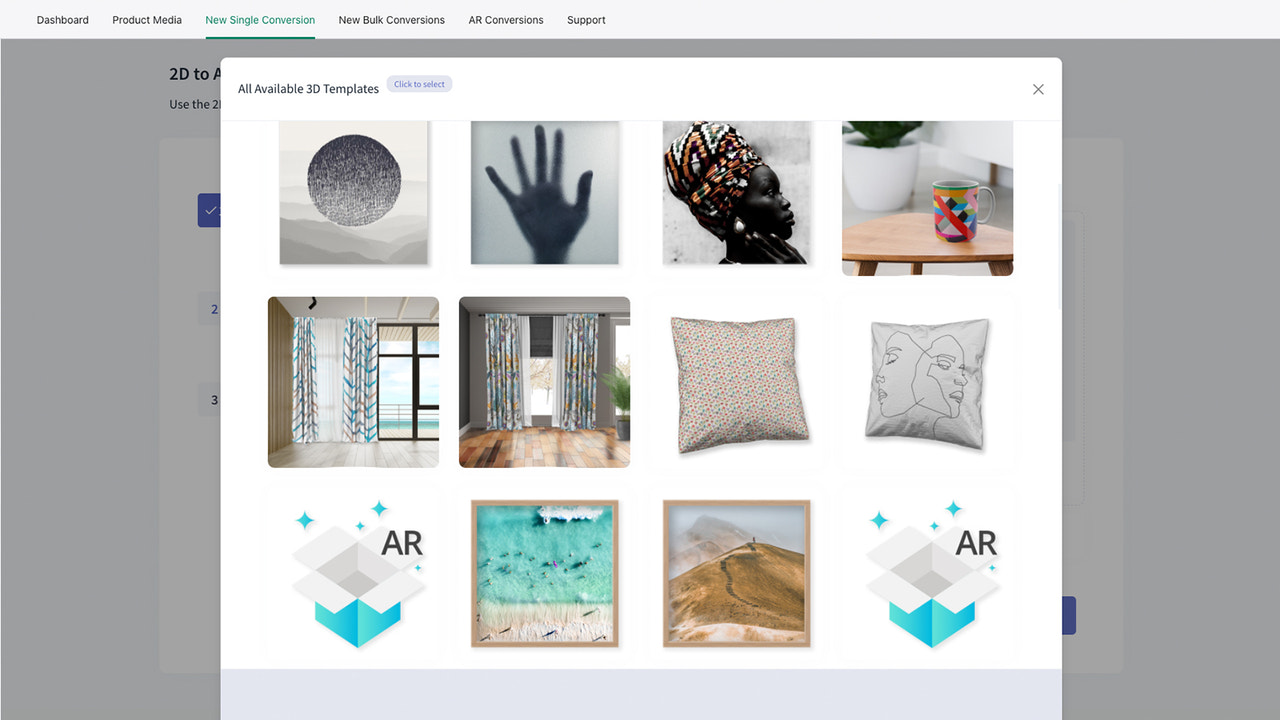Select the bottom-right AR box template
Viewport: 1280px width, 720px height.
click(x=927, y=573)
